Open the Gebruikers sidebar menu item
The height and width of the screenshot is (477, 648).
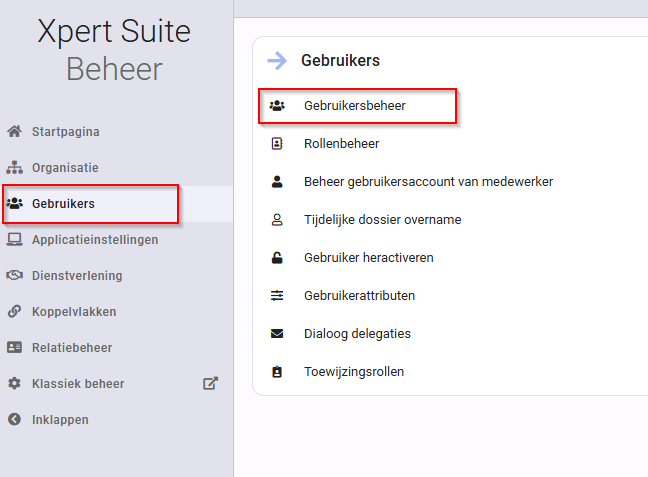(91, 204)
